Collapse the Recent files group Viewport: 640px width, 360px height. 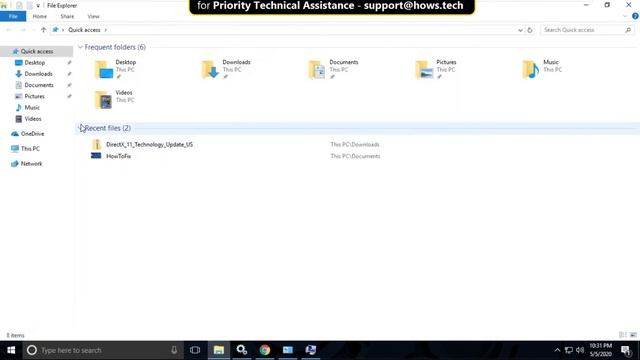(x=80, y=128)
